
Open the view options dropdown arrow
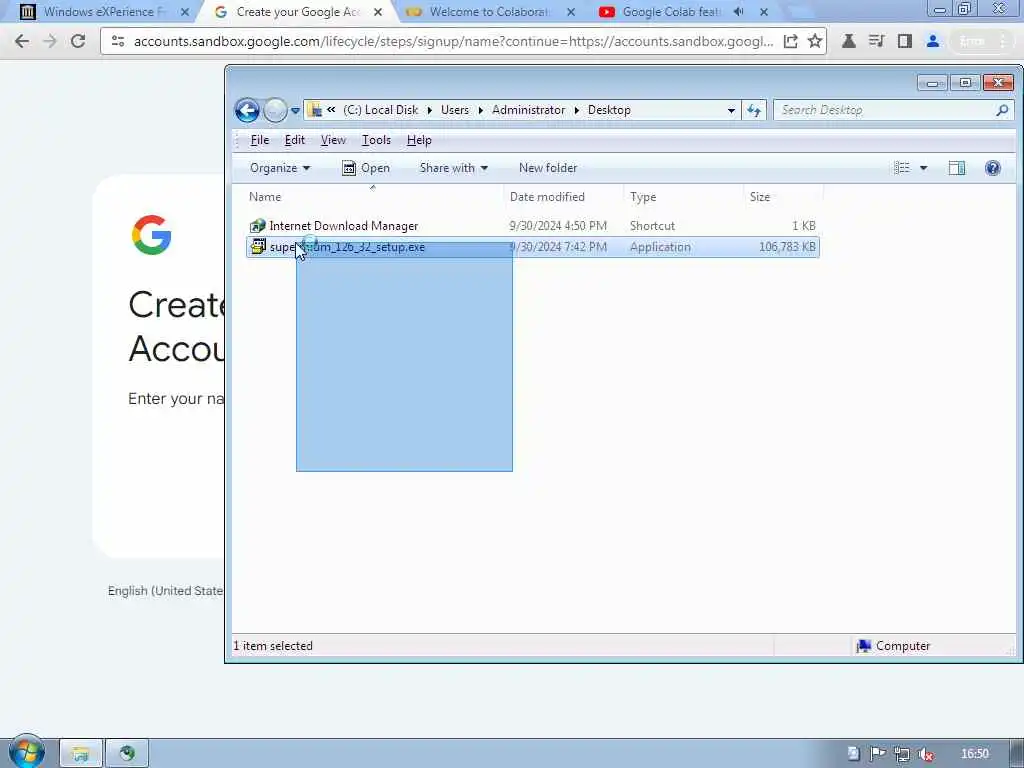923,168
